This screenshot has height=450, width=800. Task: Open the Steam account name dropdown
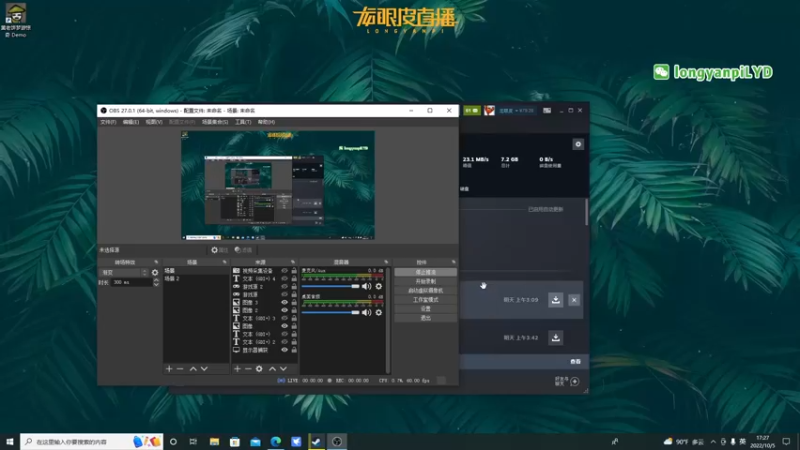(516, 110)
